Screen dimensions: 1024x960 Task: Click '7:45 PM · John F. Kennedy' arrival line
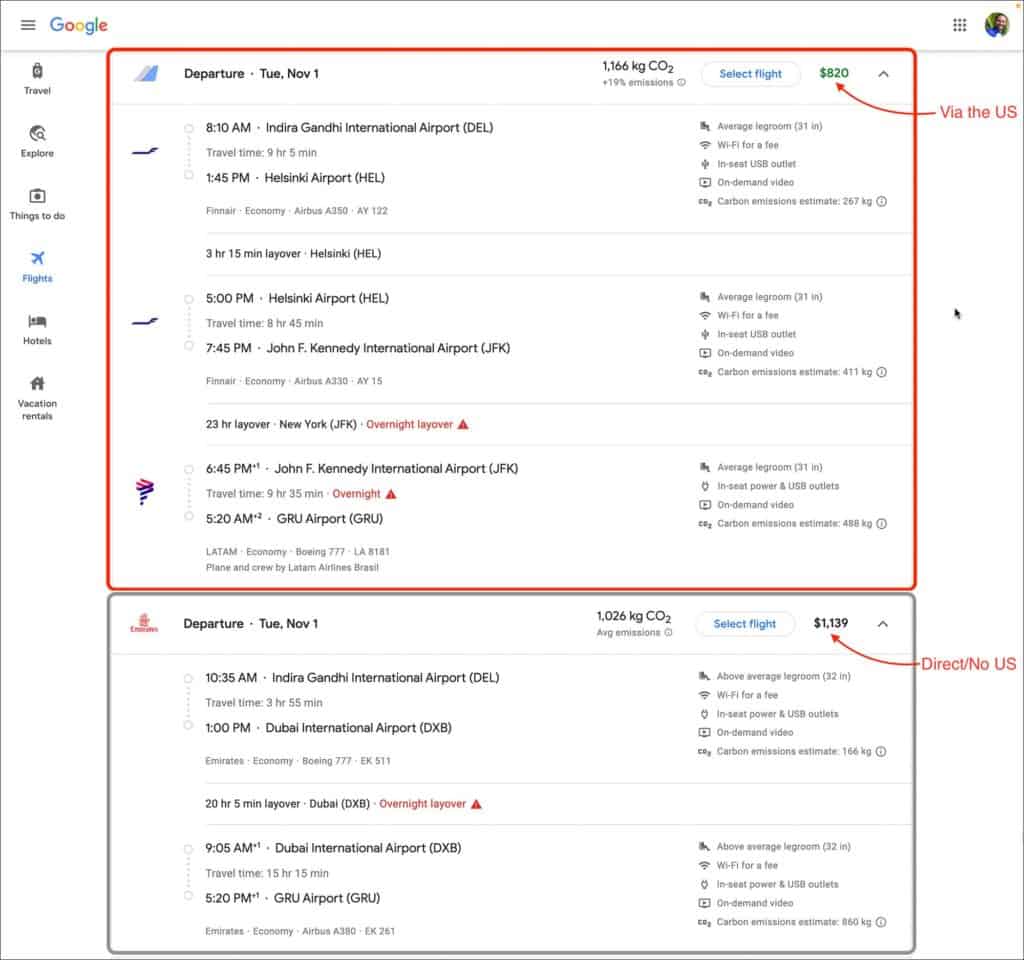(358, 348)
